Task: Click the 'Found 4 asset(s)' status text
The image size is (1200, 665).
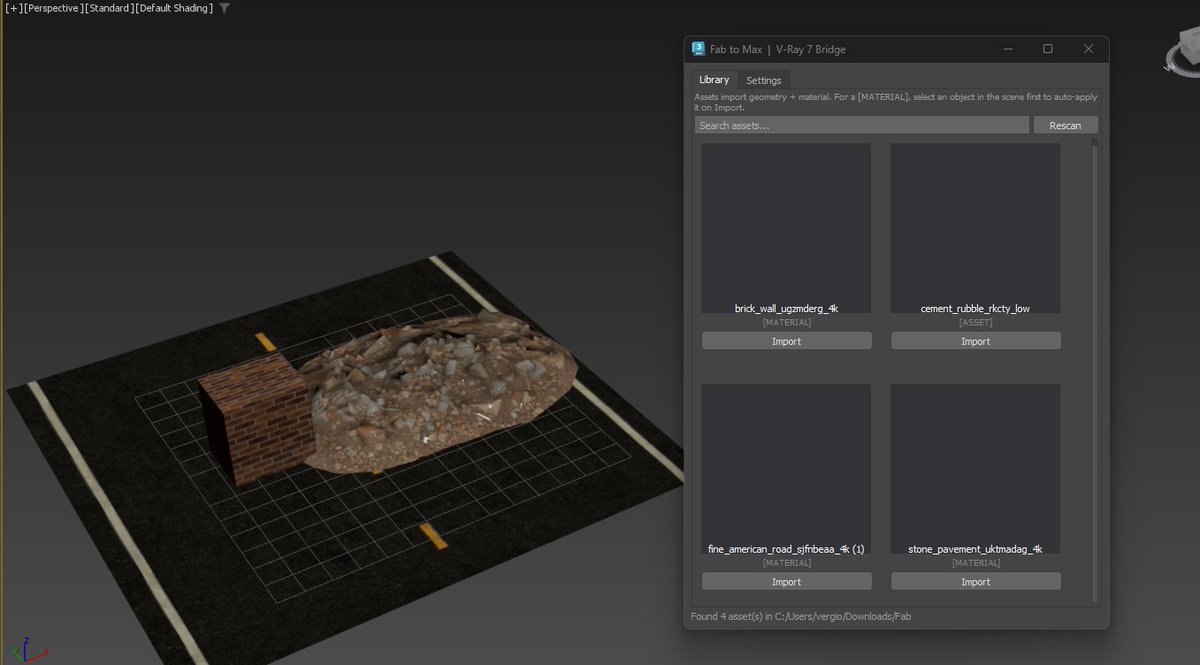Action: point(801,616)
